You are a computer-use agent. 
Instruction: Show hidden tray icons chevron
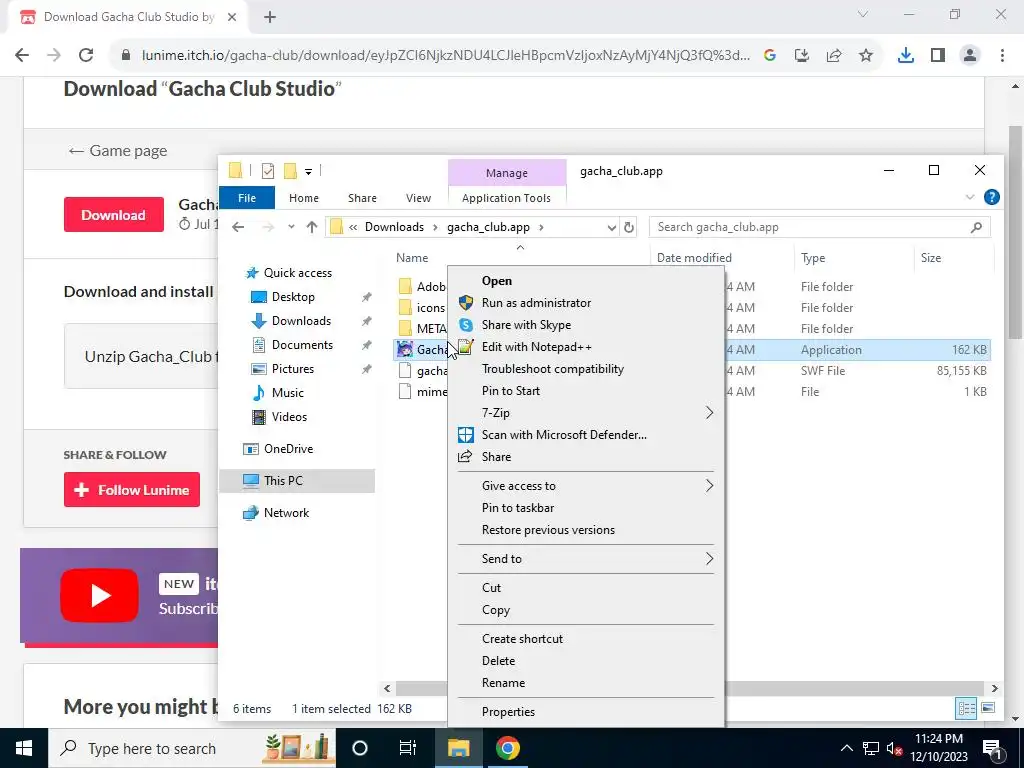pos(846,748)
